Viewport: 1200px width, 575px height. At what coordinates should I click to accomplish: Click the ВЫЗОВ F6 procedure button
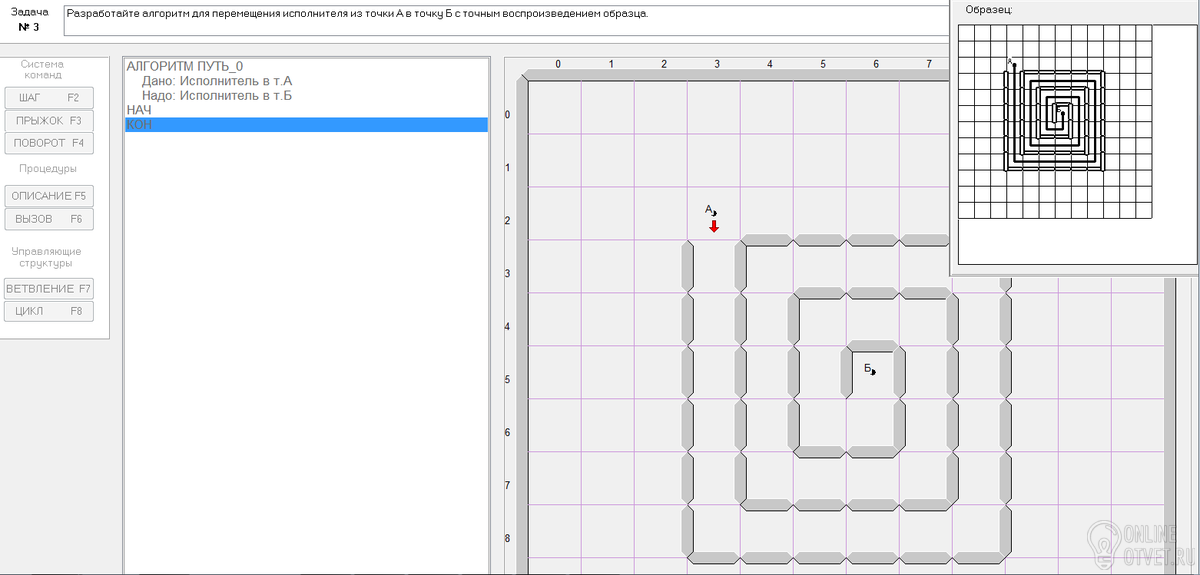coord(49,218)
